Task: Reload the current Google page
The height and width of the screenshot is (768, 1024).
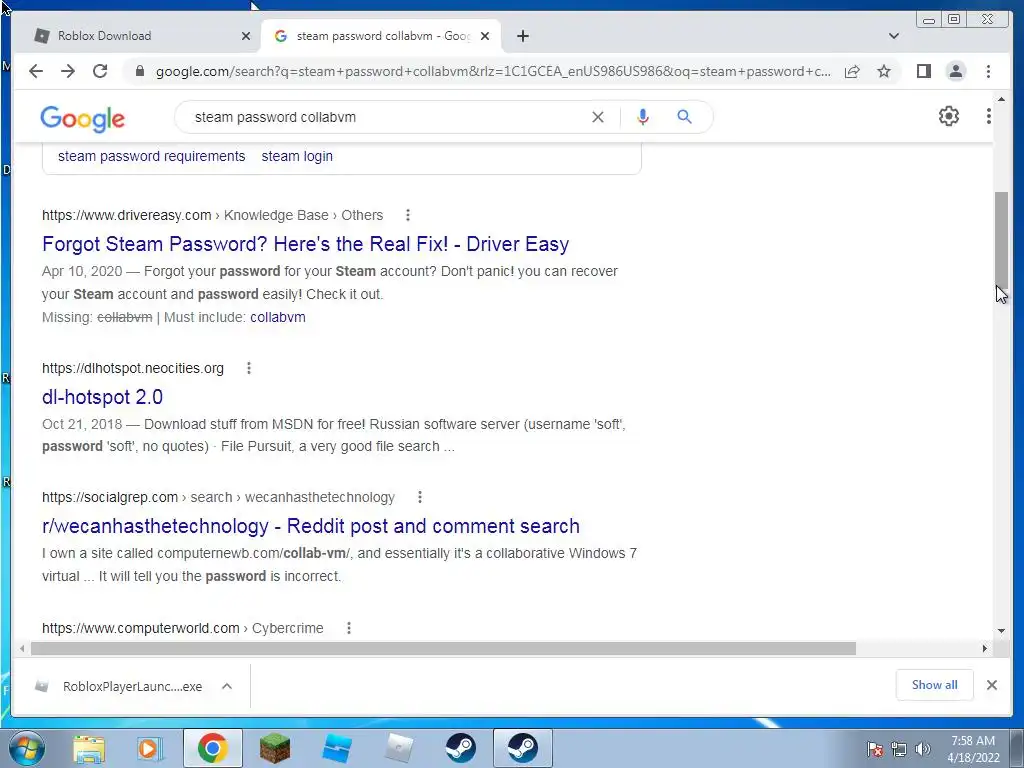Action: tap(100, 71)
